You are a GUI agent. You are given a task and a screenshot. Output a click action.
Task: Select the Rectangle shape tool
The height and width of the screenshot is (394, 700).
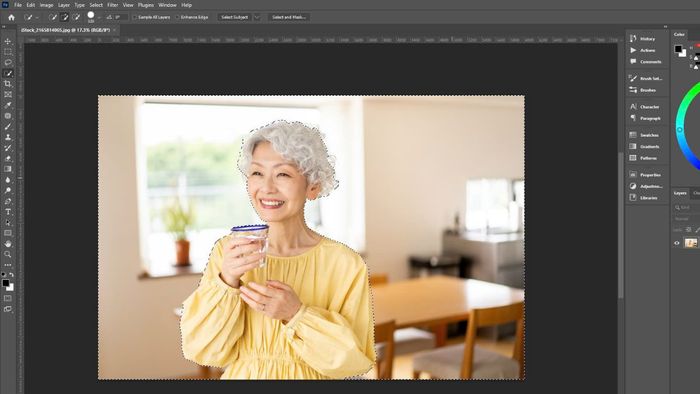[8, 233]
